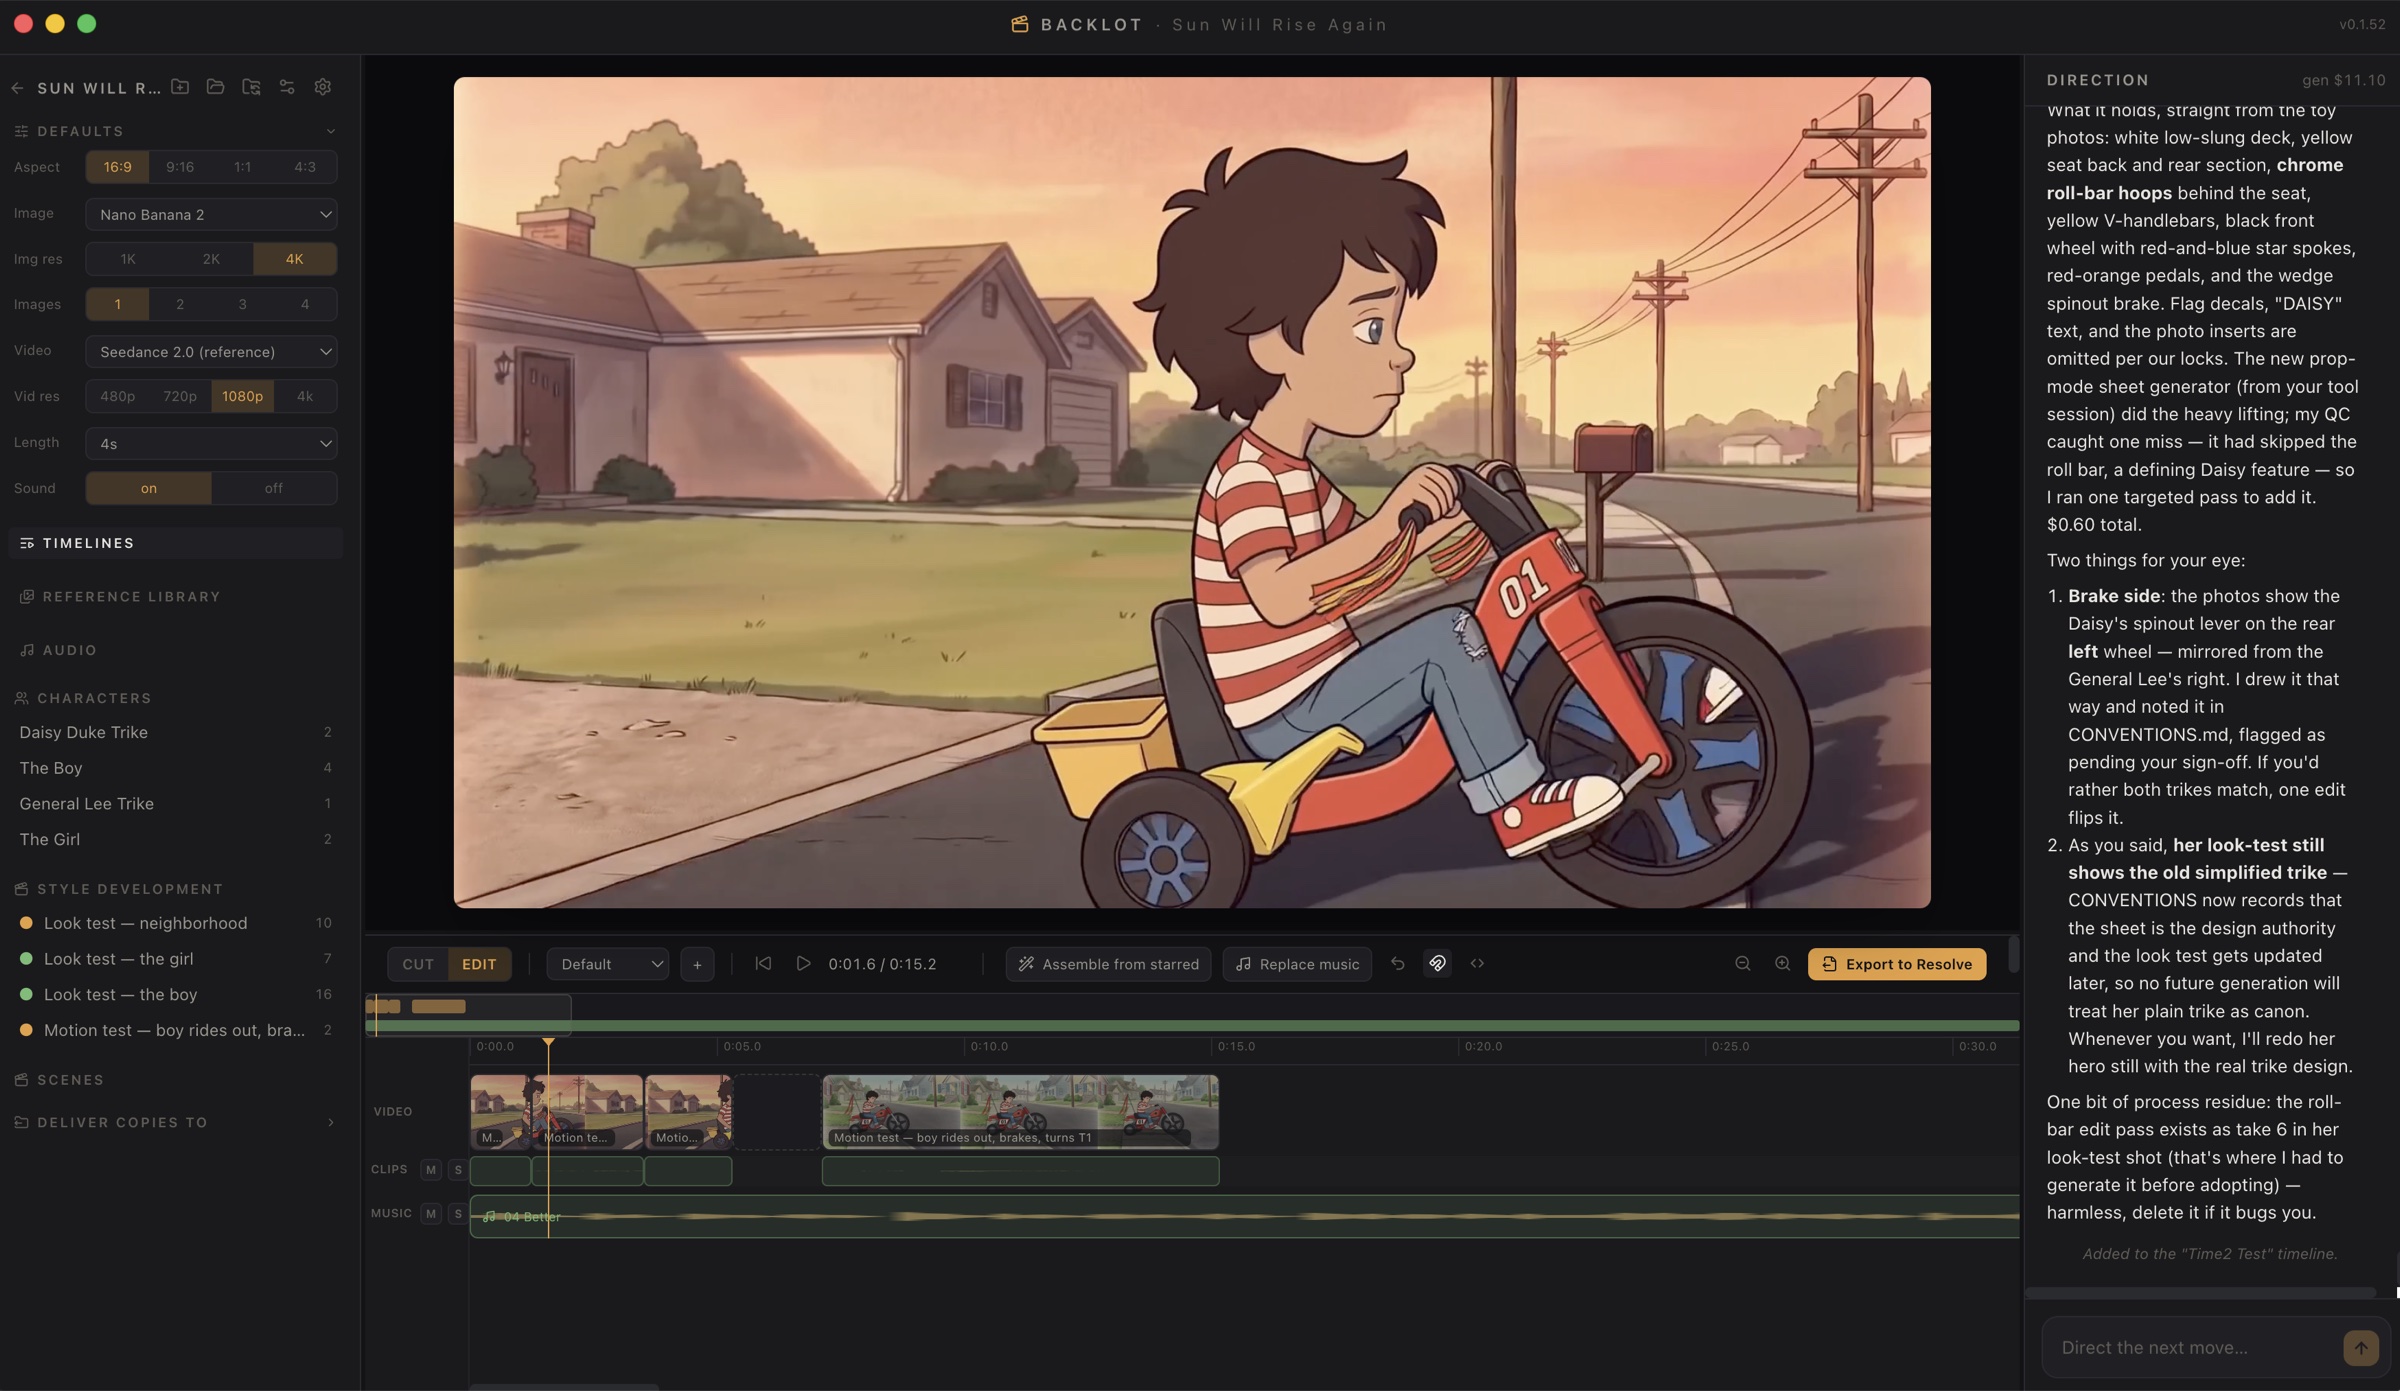This screenshot has width=2400, height=1391.
Task: Open the sliders adjustment icon in header
Action: tap(287, 87)
